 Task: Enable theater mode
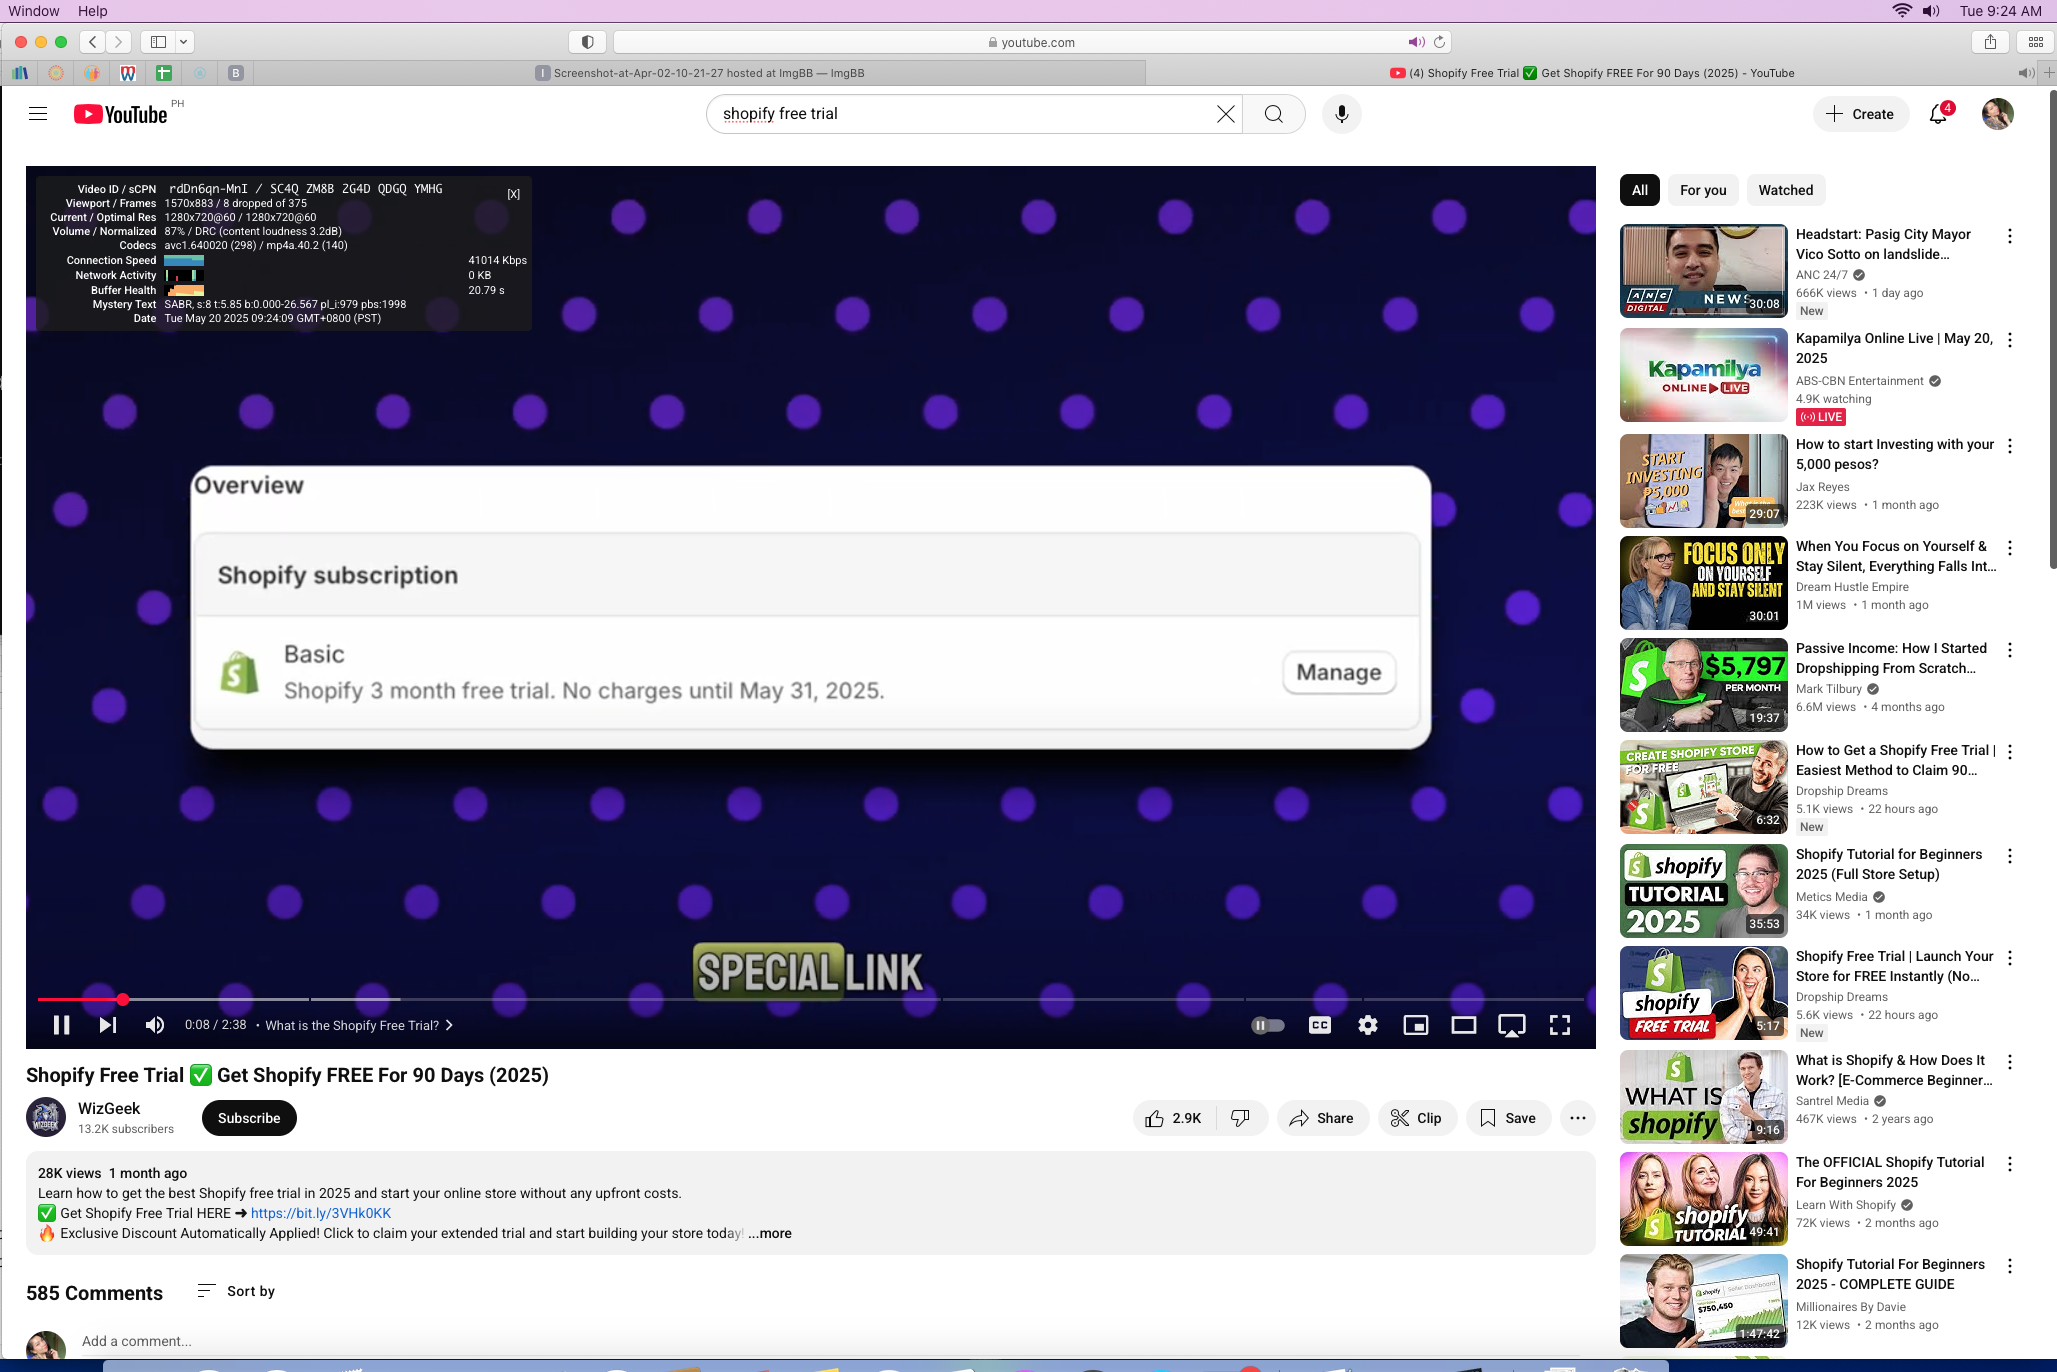click(x=1464, y=1025)
